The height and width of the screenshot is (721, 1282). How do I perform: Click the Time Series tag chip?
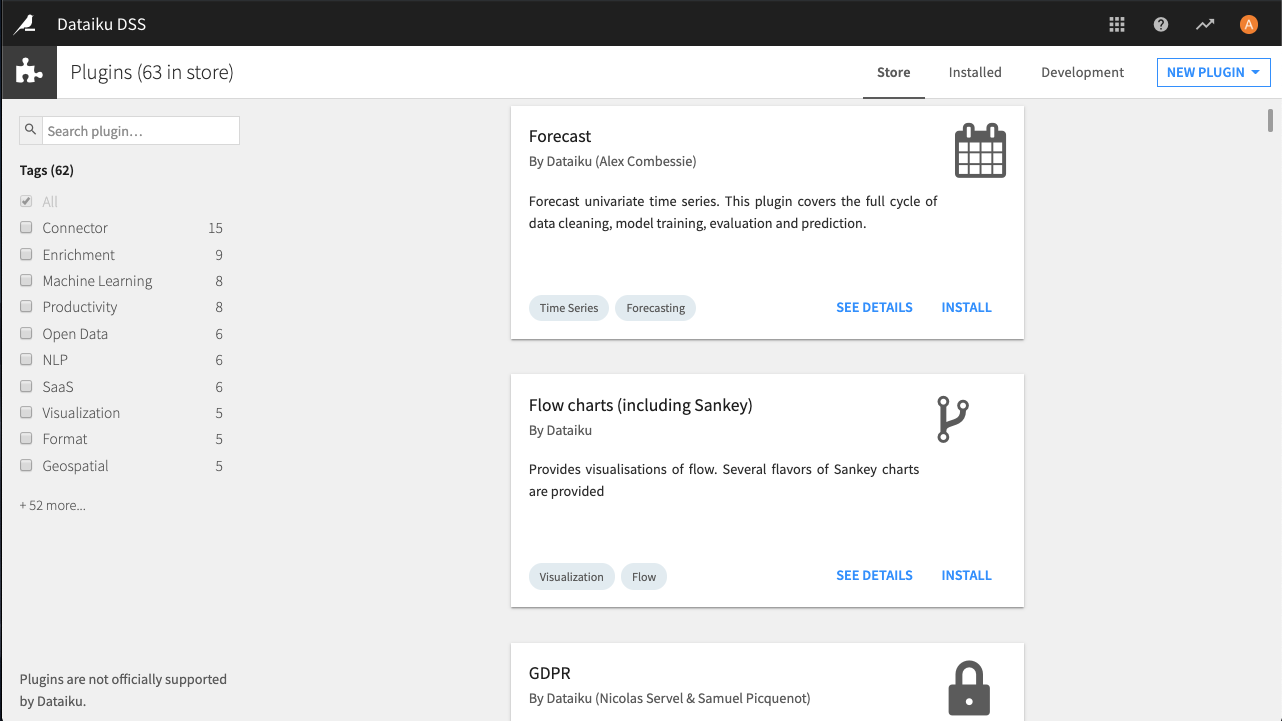569,308
